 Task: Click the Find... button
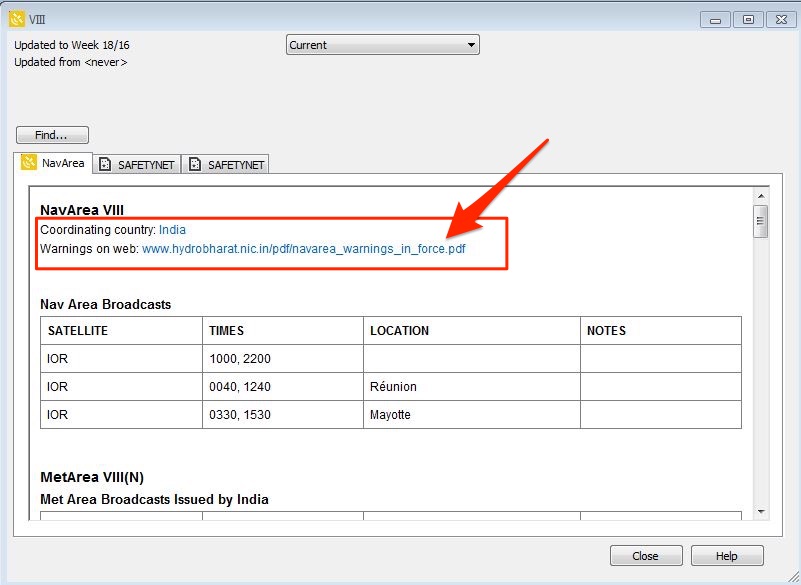[x=52, y=135]
